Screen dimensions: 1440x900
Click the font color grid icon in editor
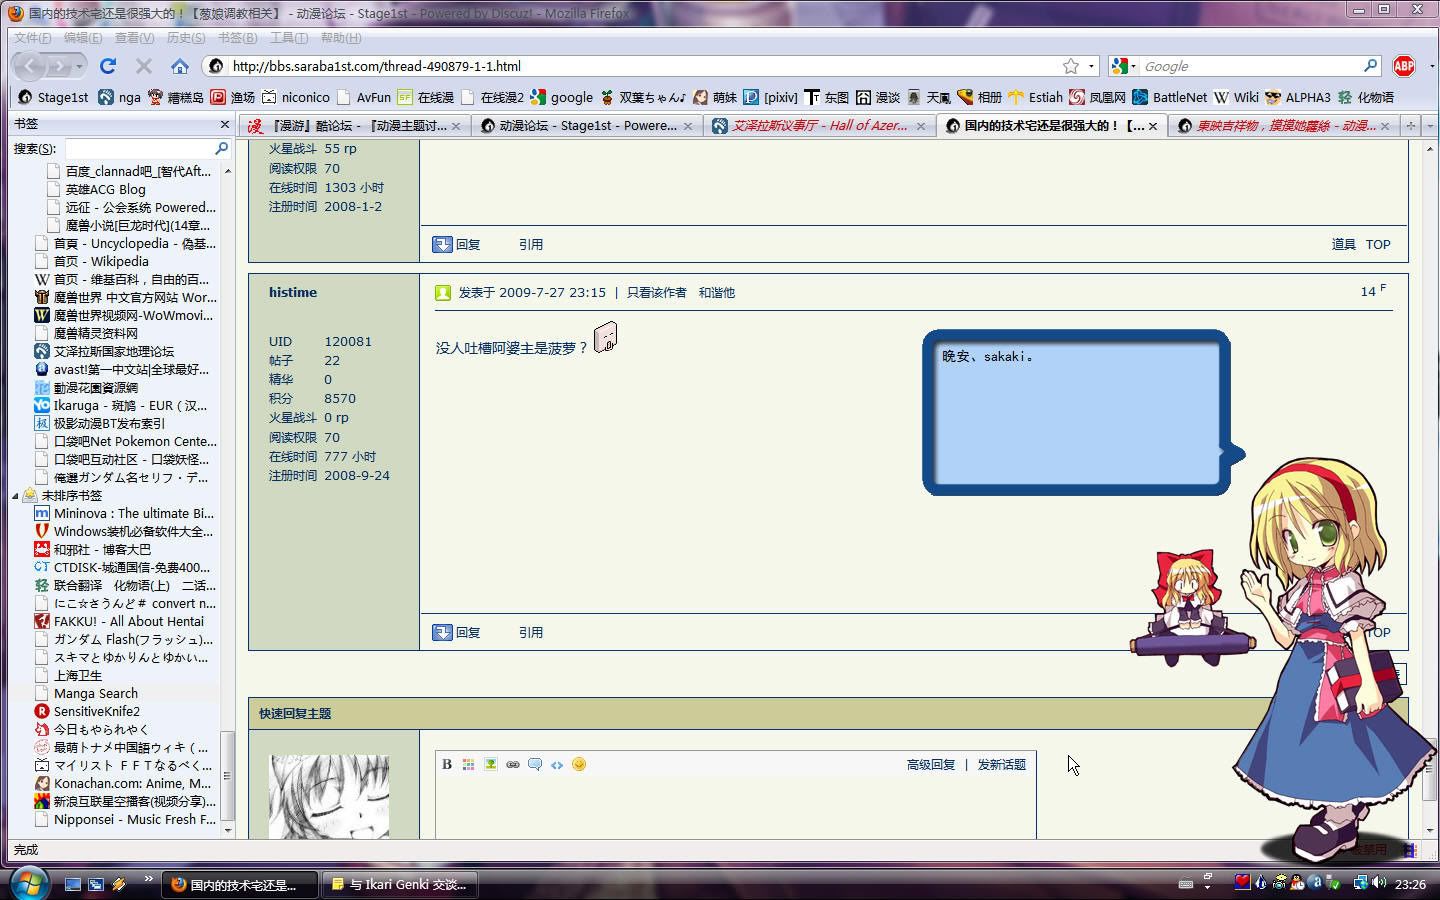coord(468,764)
